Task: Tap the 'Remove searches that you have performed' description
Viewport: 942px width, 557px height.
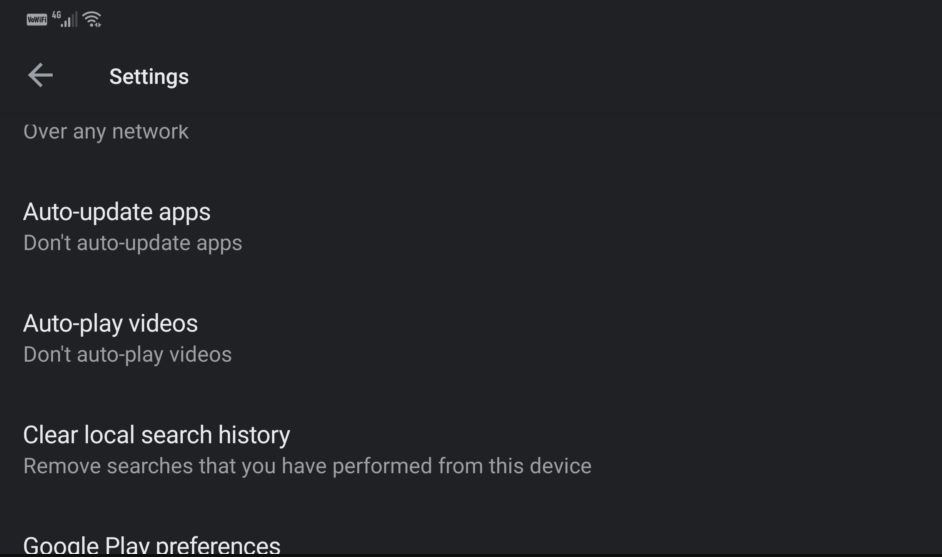Action: coord(307,466)
